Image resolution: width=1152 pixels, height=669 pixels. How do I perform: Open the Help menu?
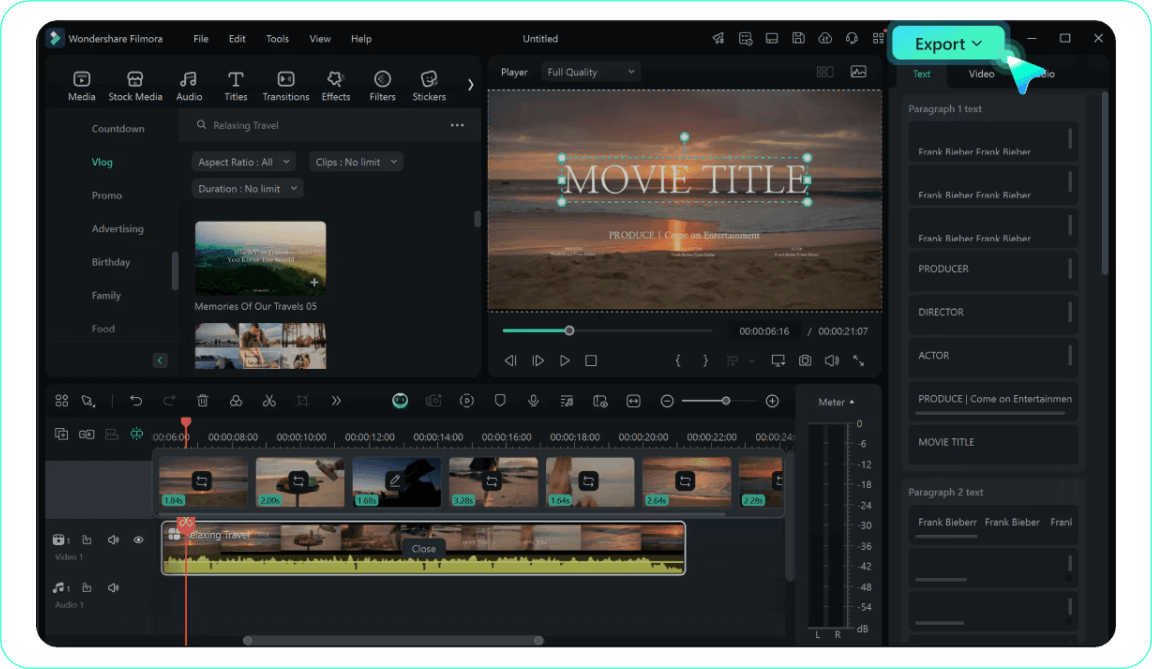[x=361, y=39]
